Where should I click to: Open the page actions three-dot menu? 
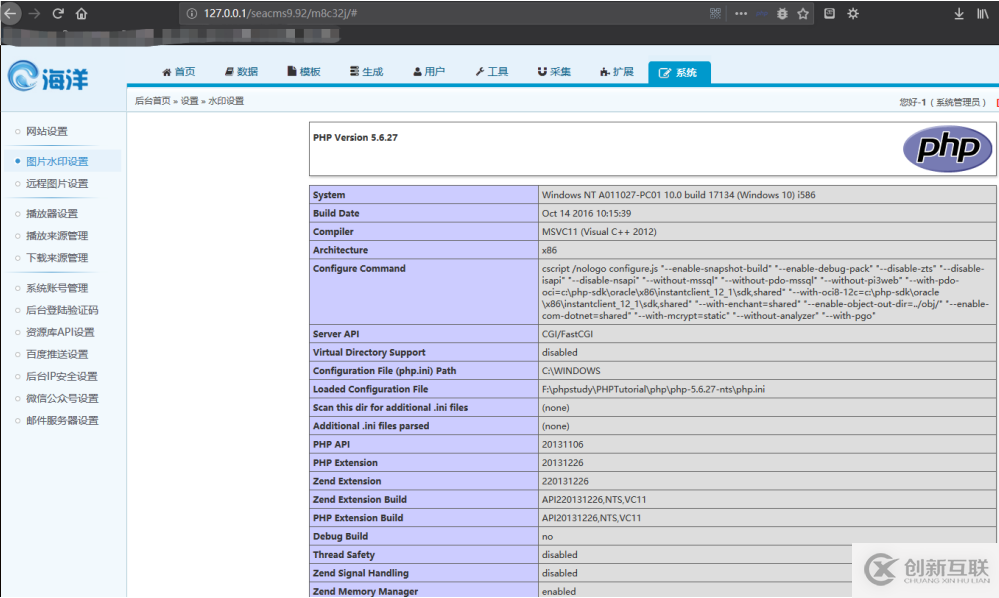[x=741, y=14]
